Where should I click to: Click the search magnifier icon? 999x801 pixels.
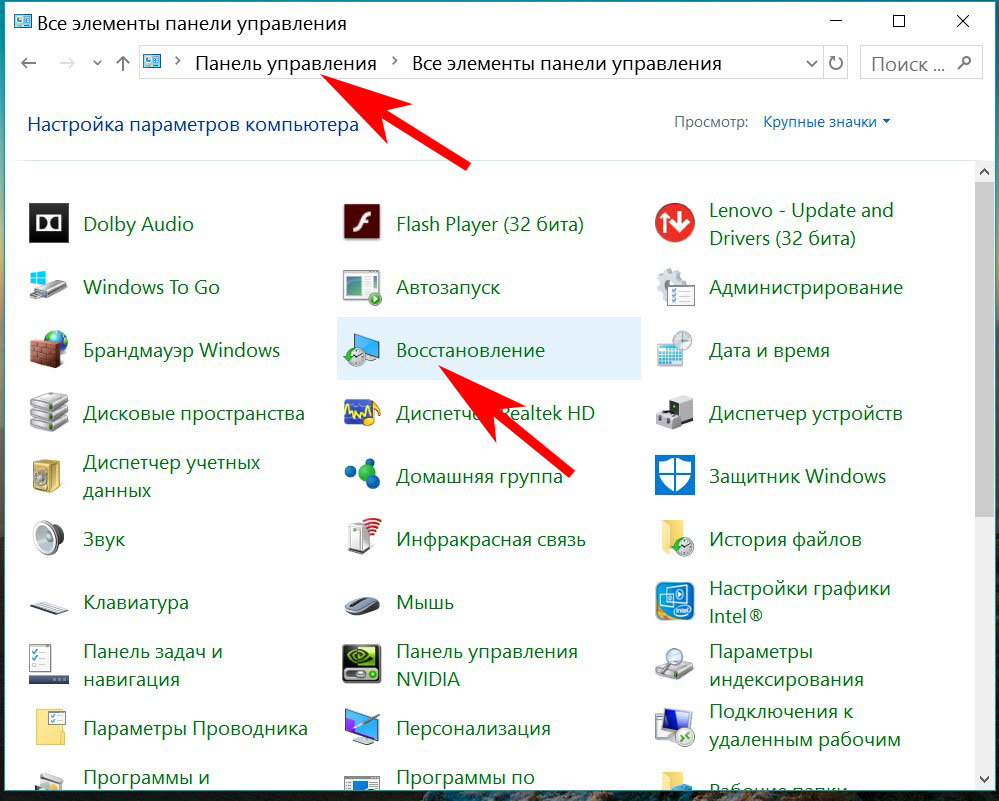[x=965, y=62]
